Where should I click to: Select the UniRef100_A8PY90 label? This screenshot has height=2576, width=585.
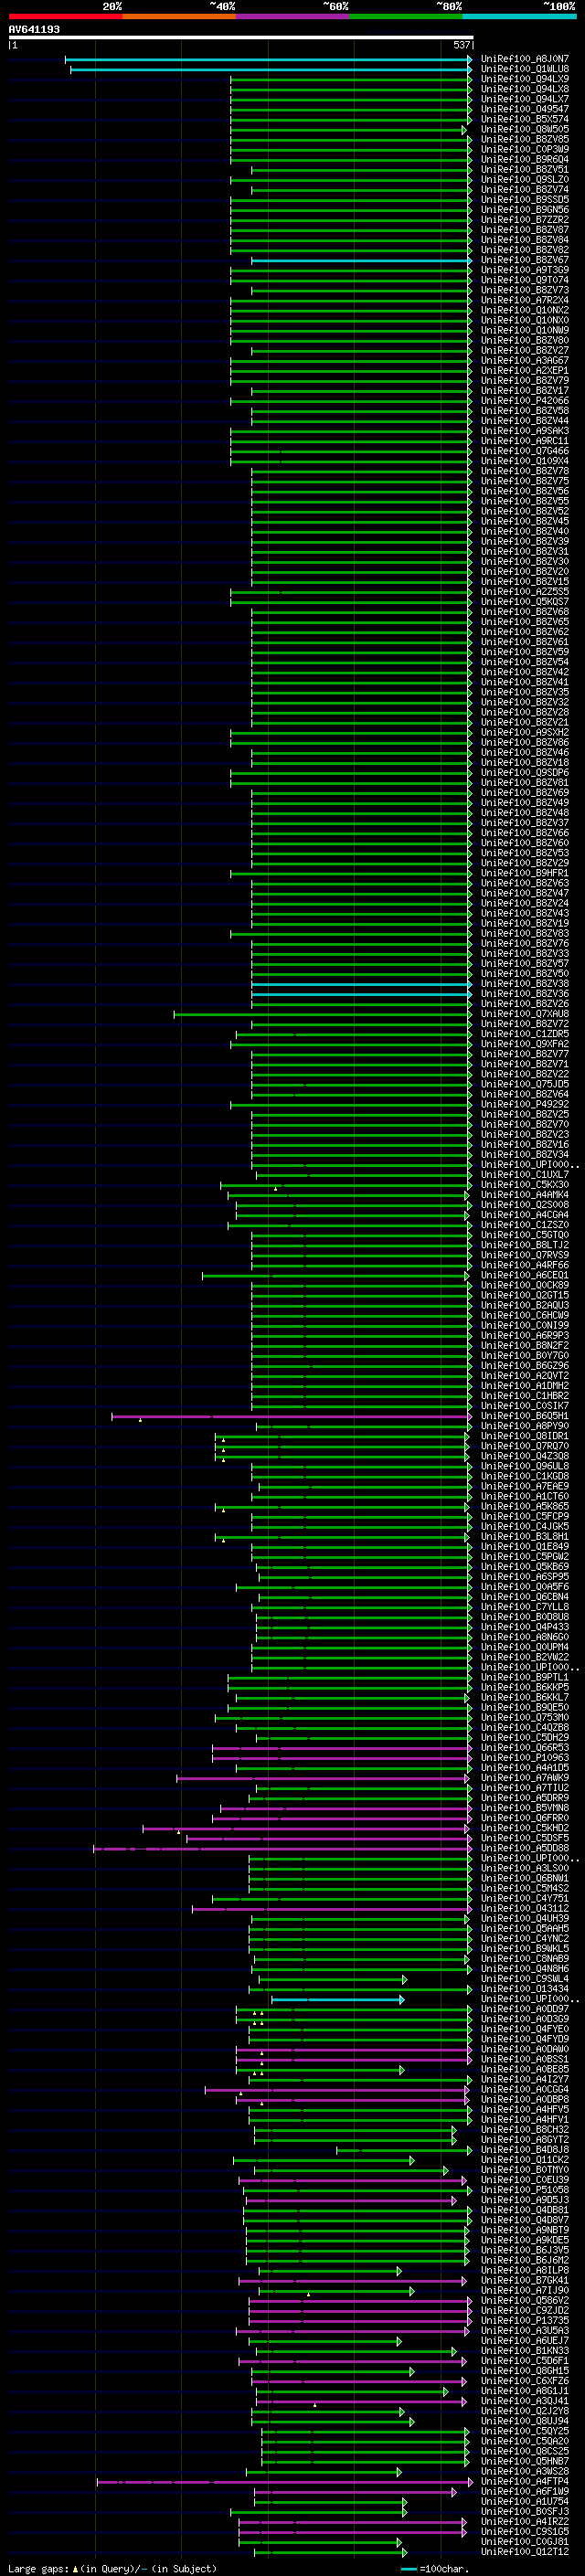pyautogui.click(x=525, y=1426)
